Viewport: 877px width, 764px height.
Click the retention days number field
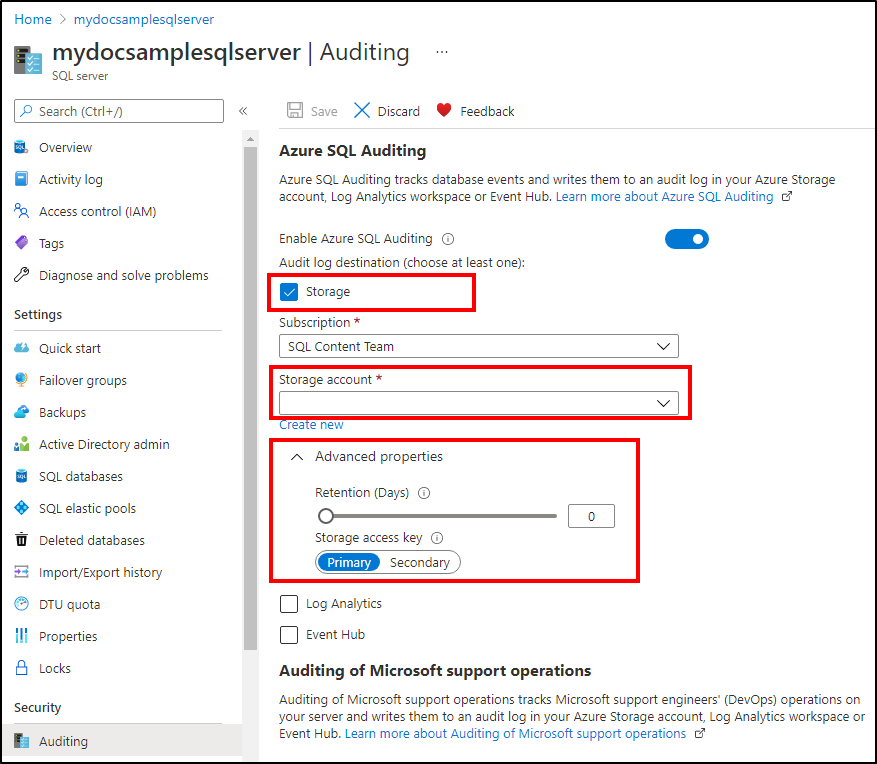click(x=591, y=516)
